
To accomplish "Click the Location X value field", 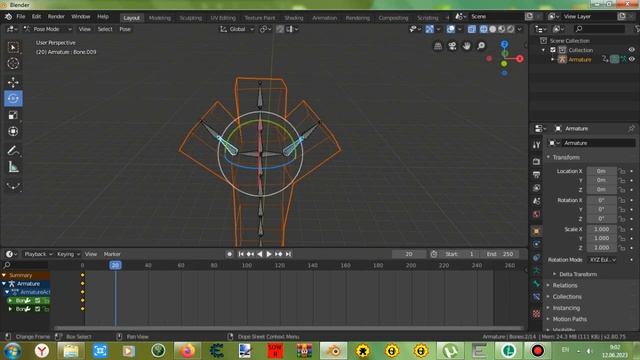I will [x=601, y=171].
